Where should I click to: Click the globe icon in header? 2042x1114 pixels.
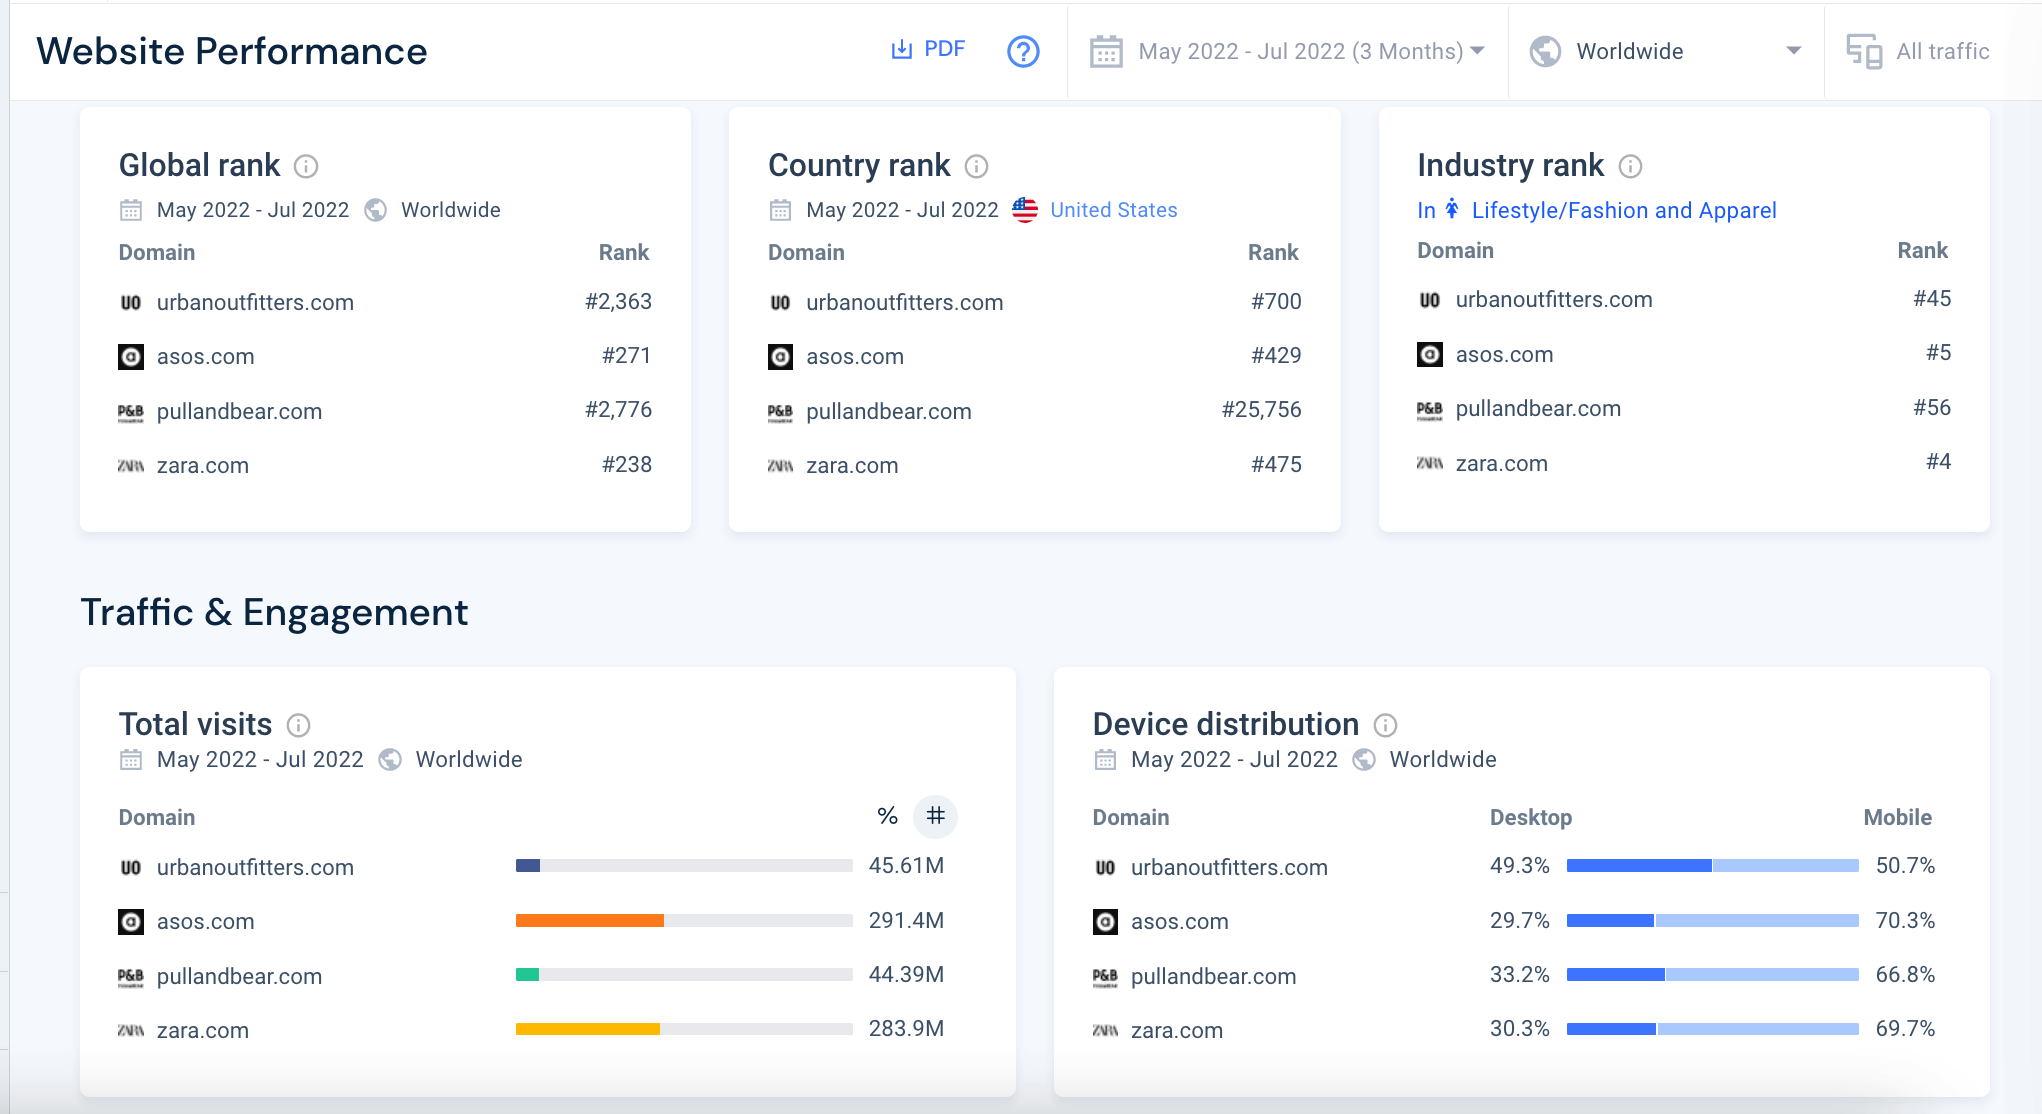click(x=1545, y=51)
